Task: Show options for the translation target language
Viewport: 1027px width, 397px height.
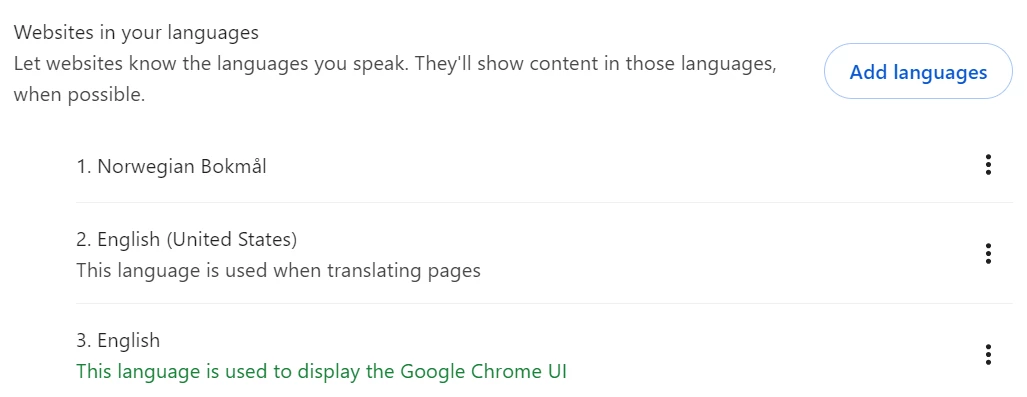Action: pos(988,254)
